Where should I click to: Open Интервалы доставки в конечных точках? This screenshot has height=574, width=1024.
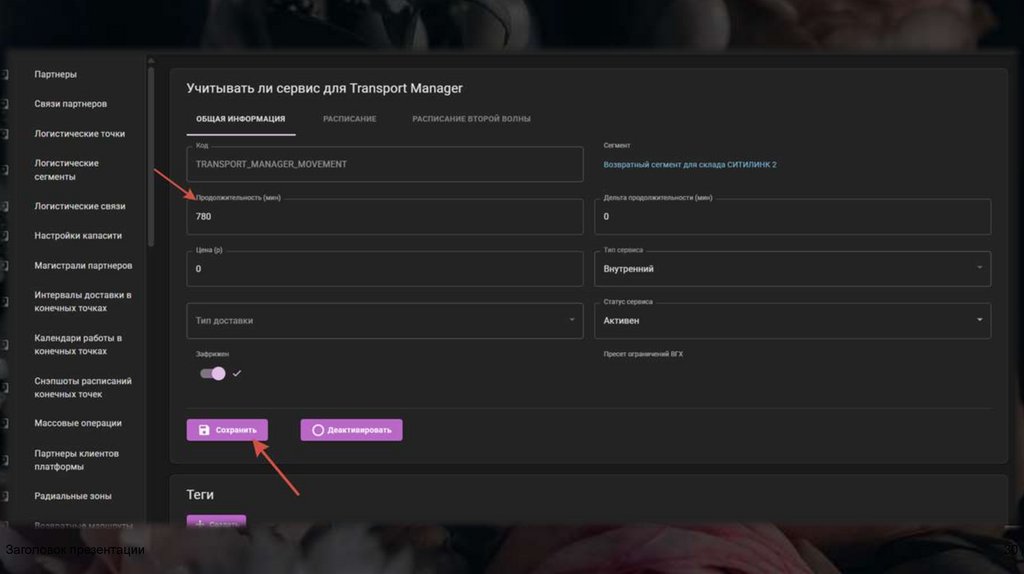click(x=83, y=302)
